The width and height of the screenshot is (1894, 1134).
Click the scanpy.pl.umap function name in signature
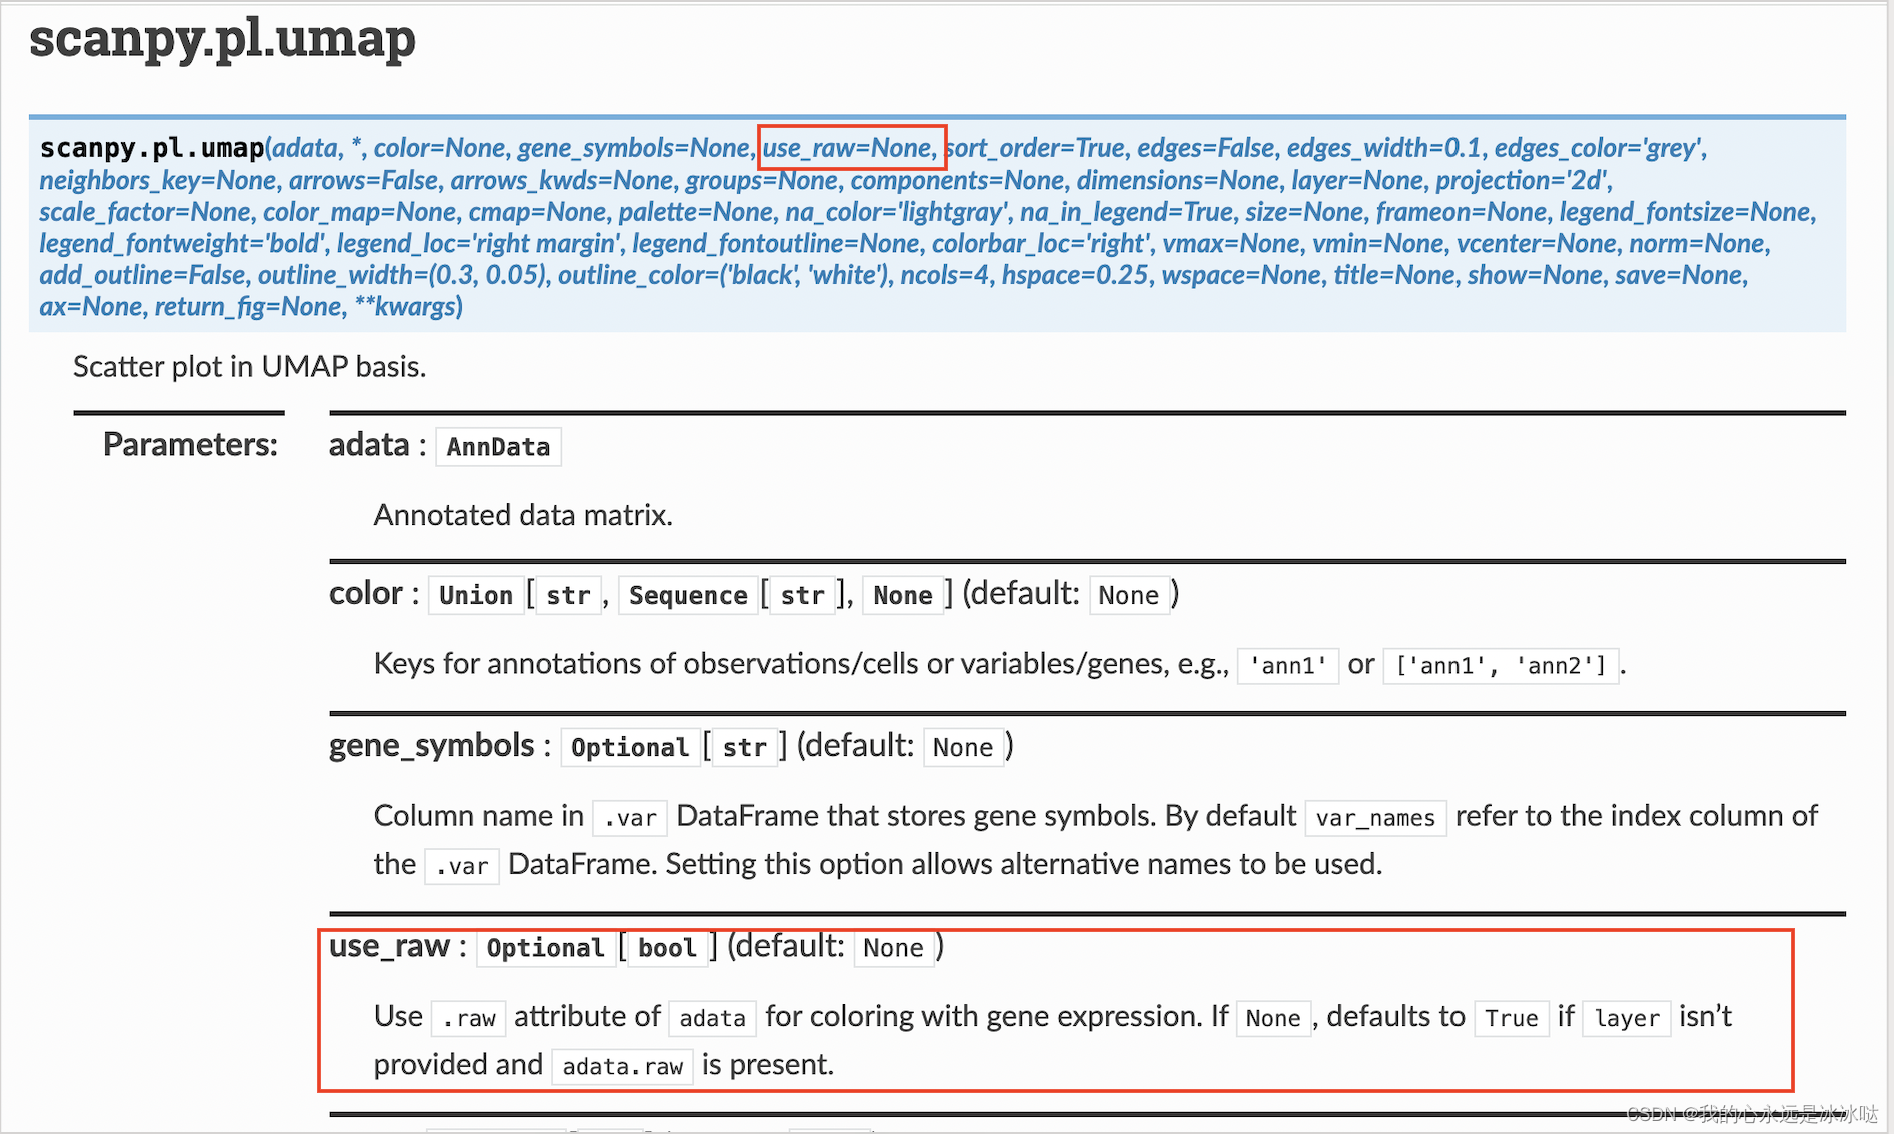[152, 148]
